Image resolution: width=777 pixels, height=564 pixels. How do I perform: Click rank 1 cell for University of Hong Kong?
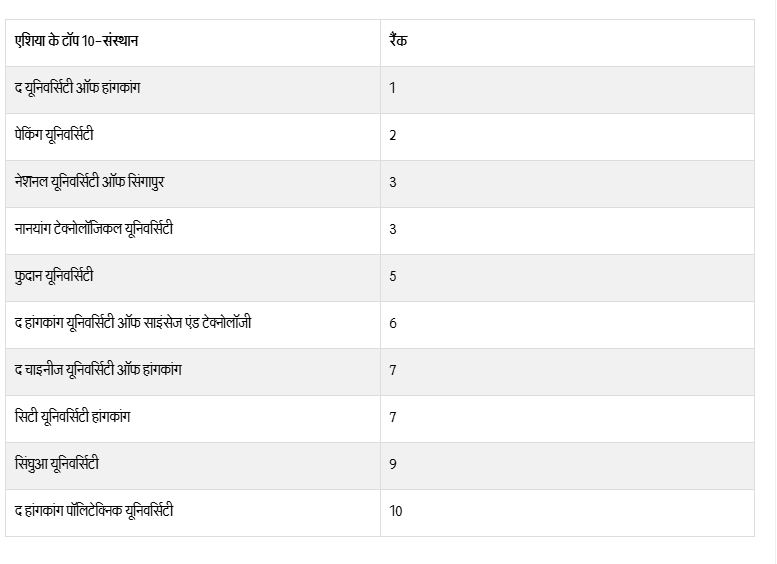pyautogui.click(x=393, y=88)
